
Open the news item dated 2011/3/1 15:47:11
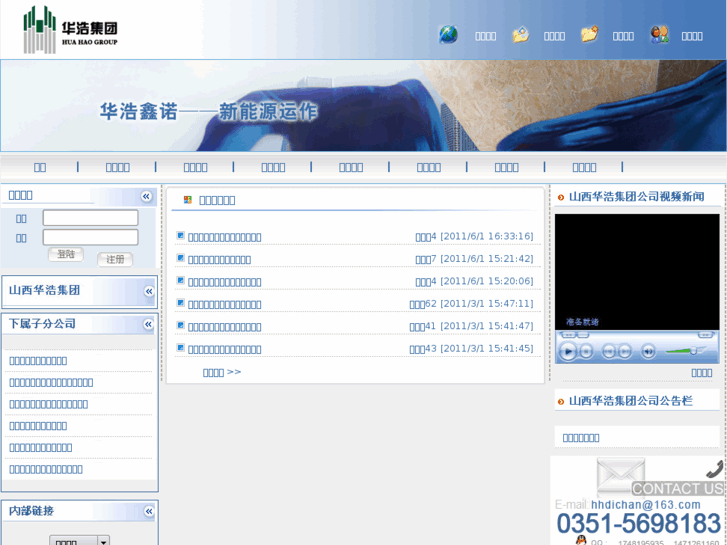[224, 304]
